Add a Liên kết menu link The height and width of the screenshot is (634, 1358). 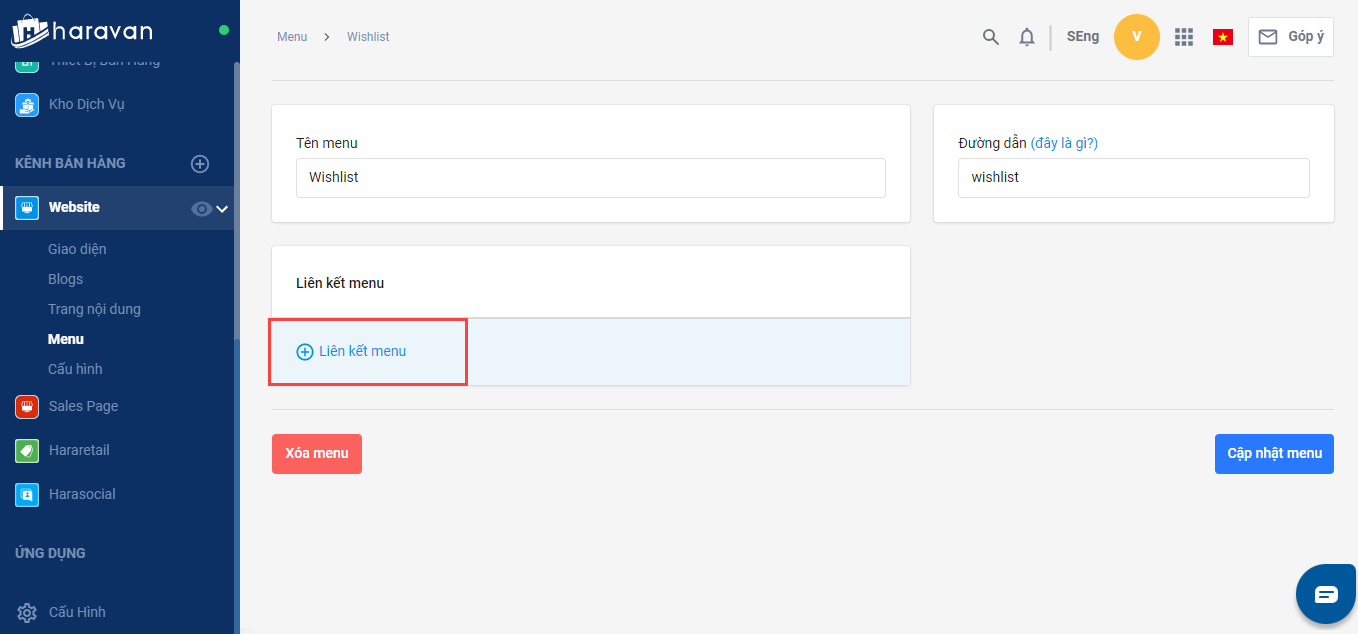352,352
